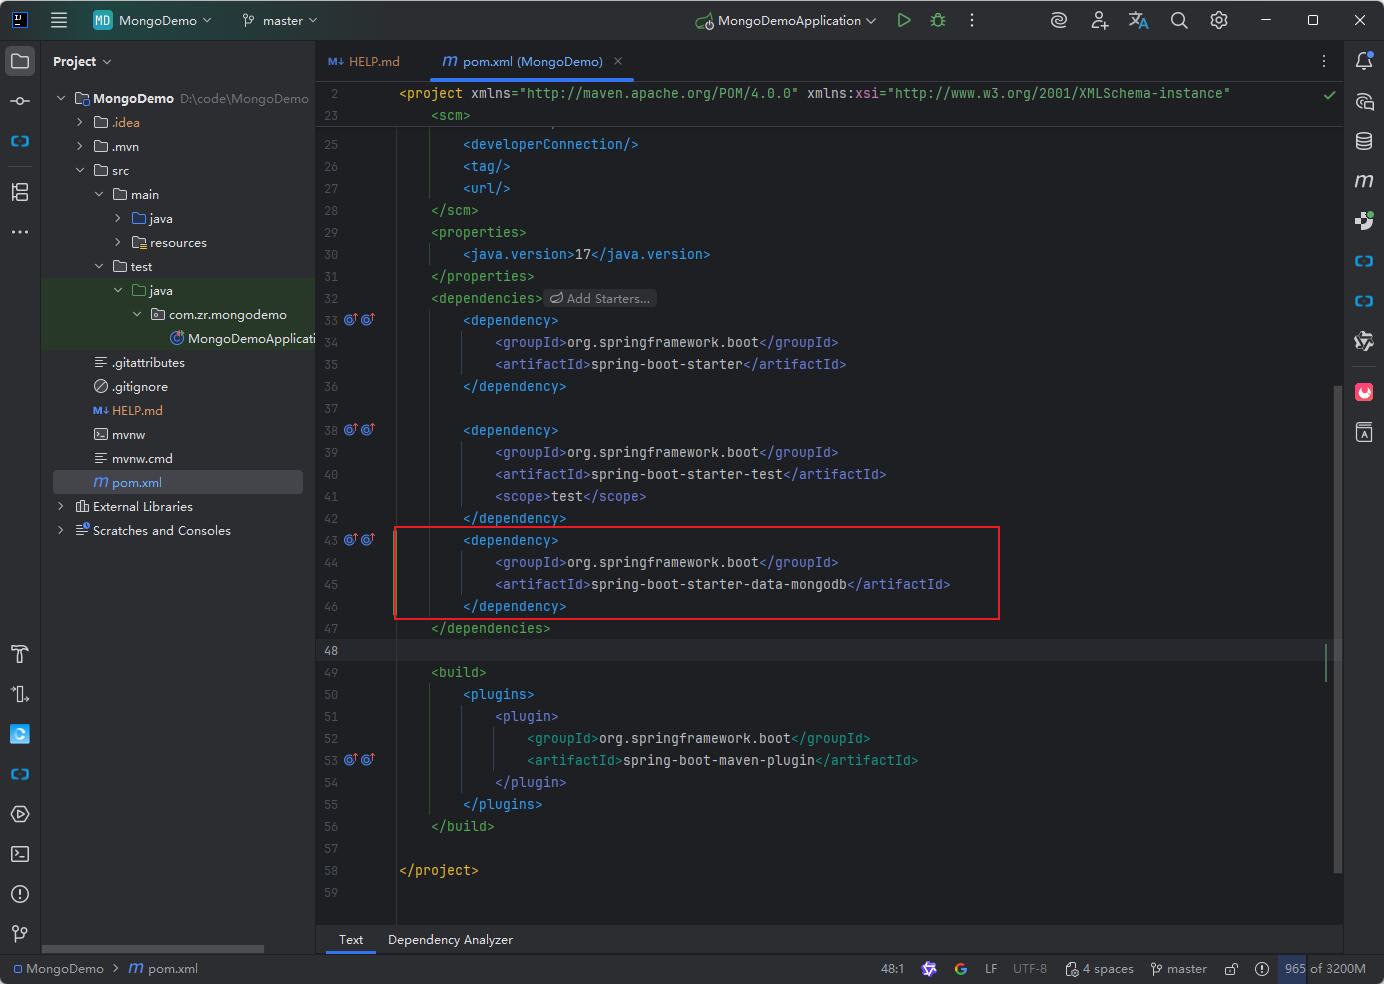This screenshot has width=1384, height=984.
Task: Open more run actions menu
Action: pyautogui.click(x=972, y=20)
